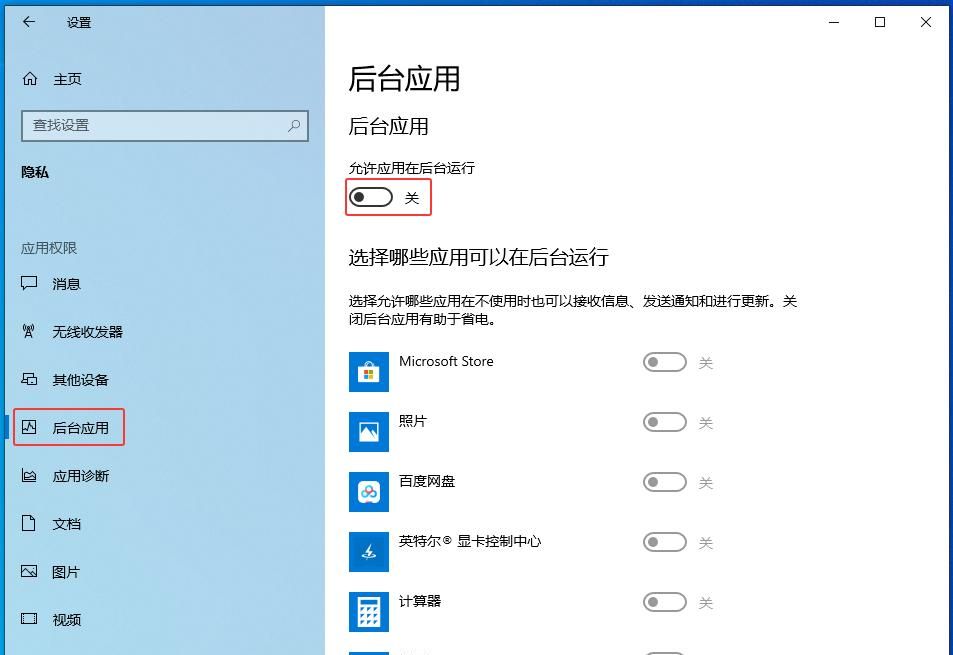Enable the 允许应用在后台运行 master switch
The height and width of the screenshot is (655, 953).
coord(371,197)
